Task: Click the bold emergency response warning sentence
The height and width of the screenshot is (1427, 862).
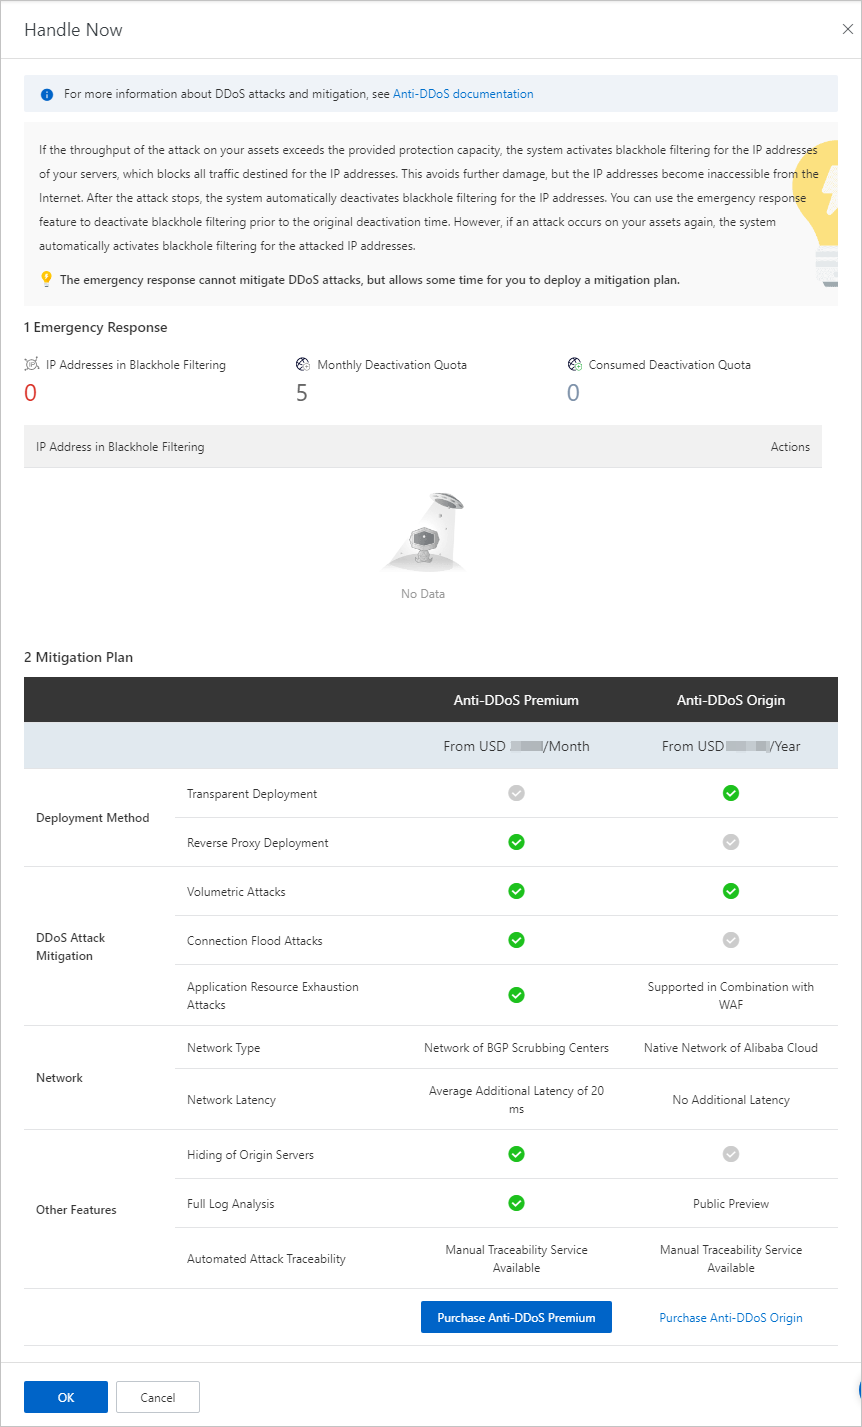Action: coord(370,280)
